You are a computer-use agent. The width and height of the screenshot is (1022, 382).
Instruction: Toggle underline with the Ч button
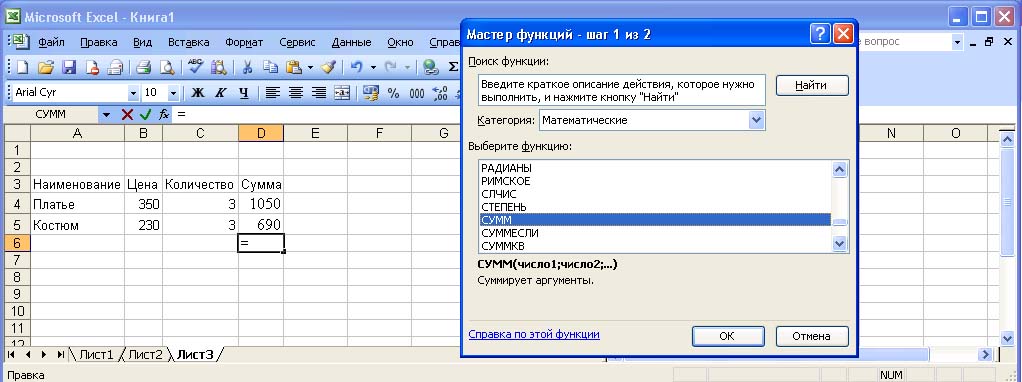[x=244, y=93]
